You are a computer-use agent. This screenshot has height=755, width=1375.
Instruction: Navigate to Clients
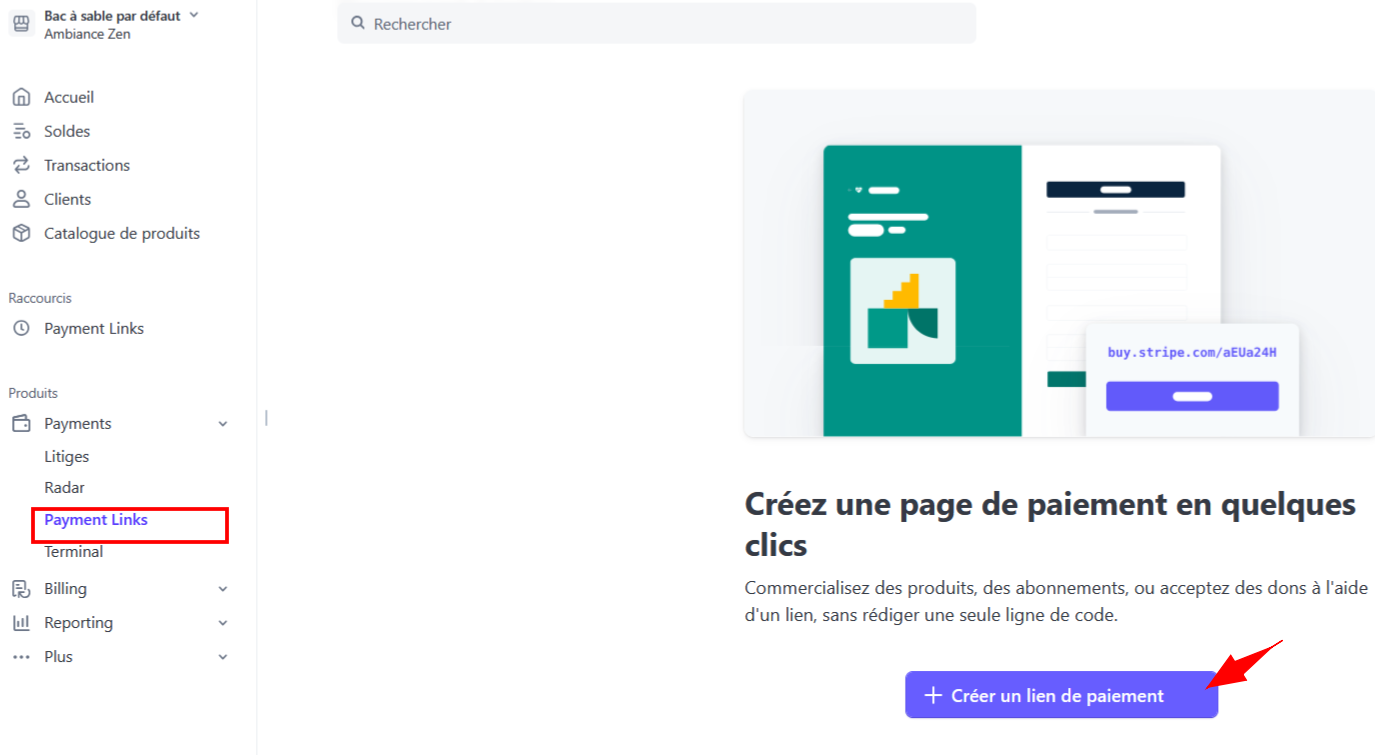(x=67, y=200)
